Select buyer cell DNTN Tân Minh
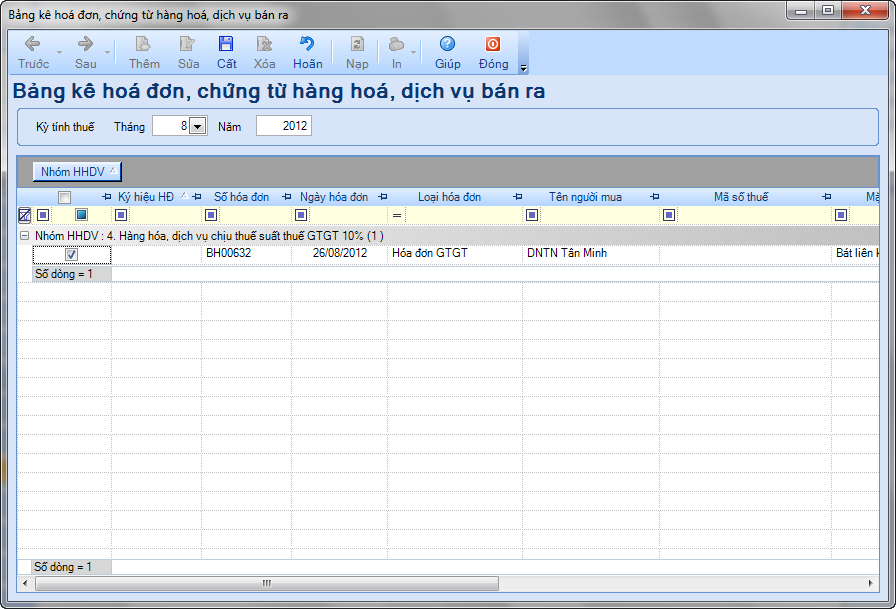 tap(591, 253)
